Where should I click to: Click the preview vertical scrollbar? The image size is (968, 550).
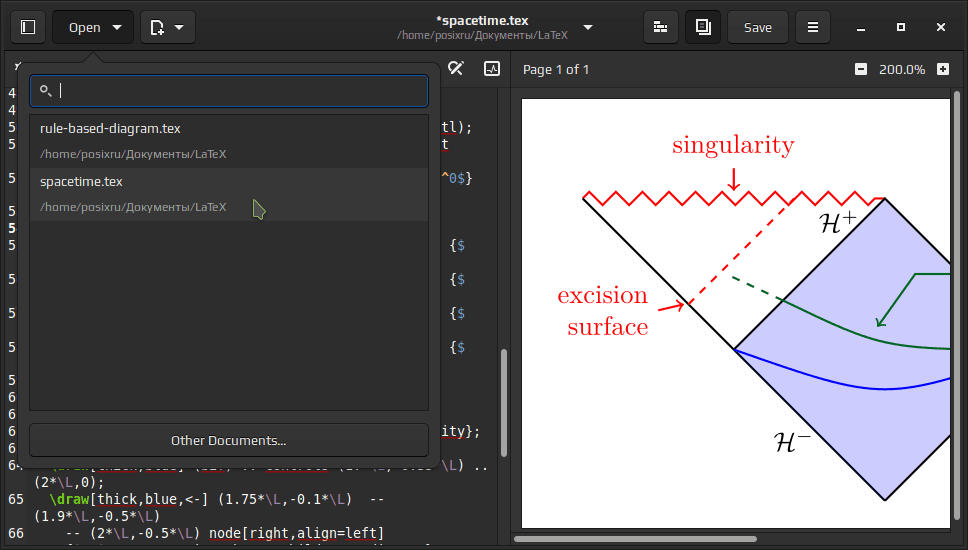(x=957, y=307)
